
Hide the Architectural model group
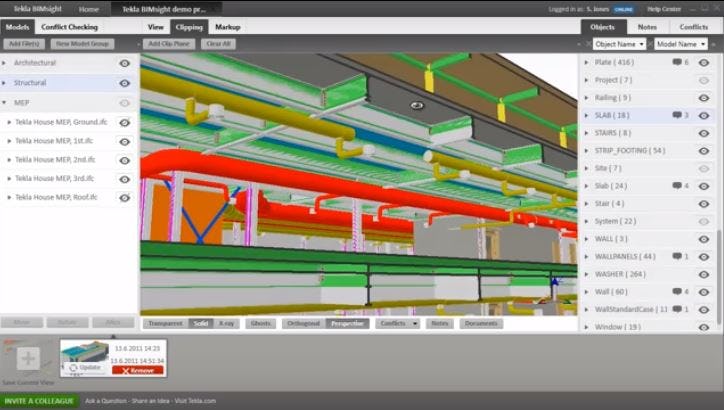point(125,63)
